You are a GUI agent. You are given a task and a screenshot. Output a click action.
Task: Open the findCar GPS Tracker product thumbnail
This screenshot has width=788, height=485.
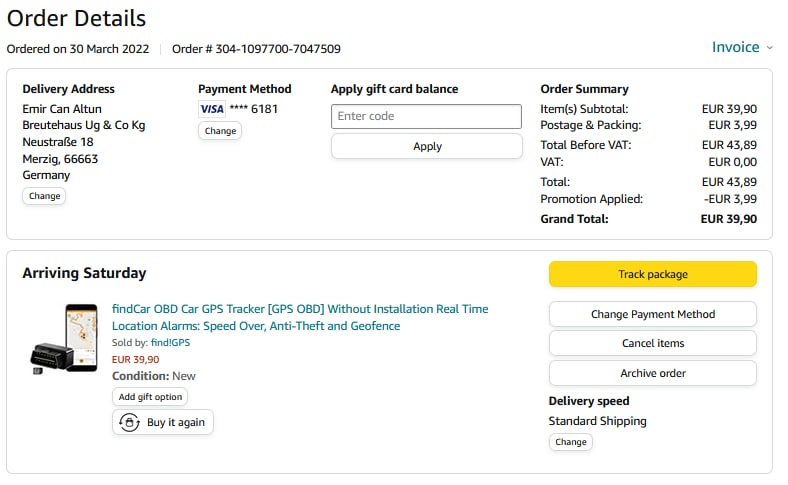click(x=64, y=338)
